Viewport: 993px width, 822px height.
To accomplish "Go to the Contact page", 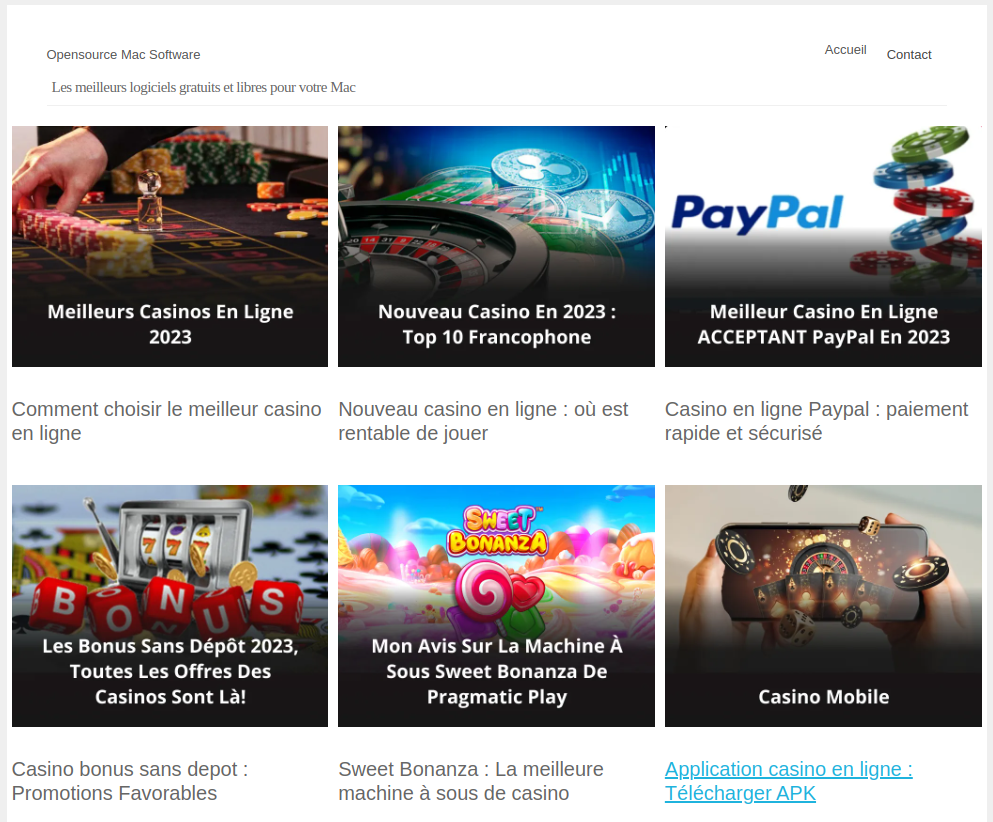I will click(908, 55).
